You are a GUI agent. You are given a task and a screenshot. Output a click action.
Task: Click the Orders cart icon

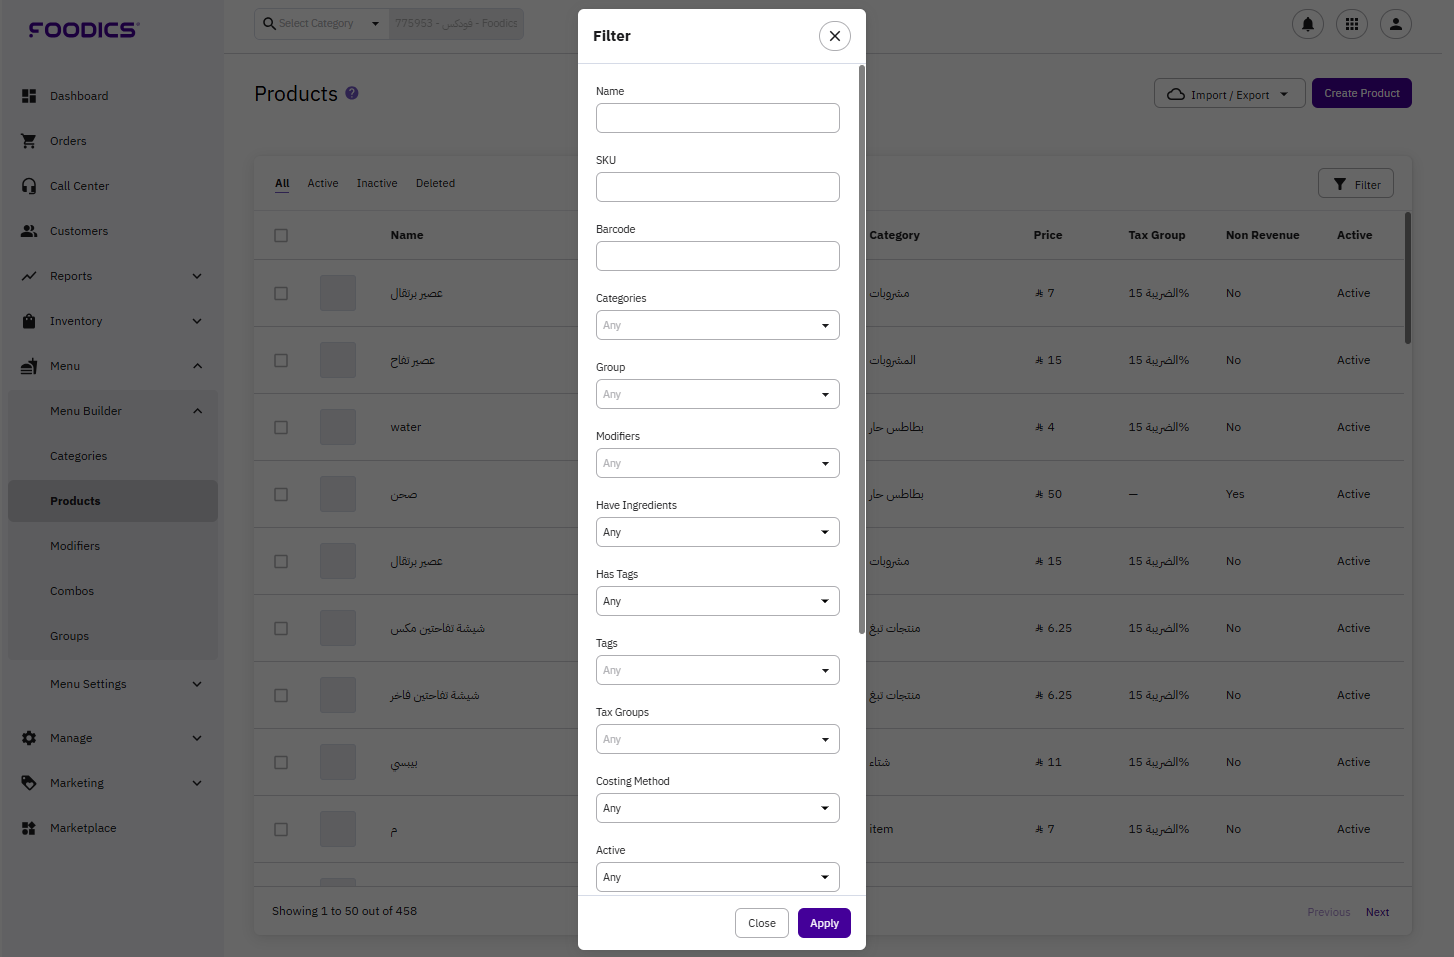tap(29, 141)
